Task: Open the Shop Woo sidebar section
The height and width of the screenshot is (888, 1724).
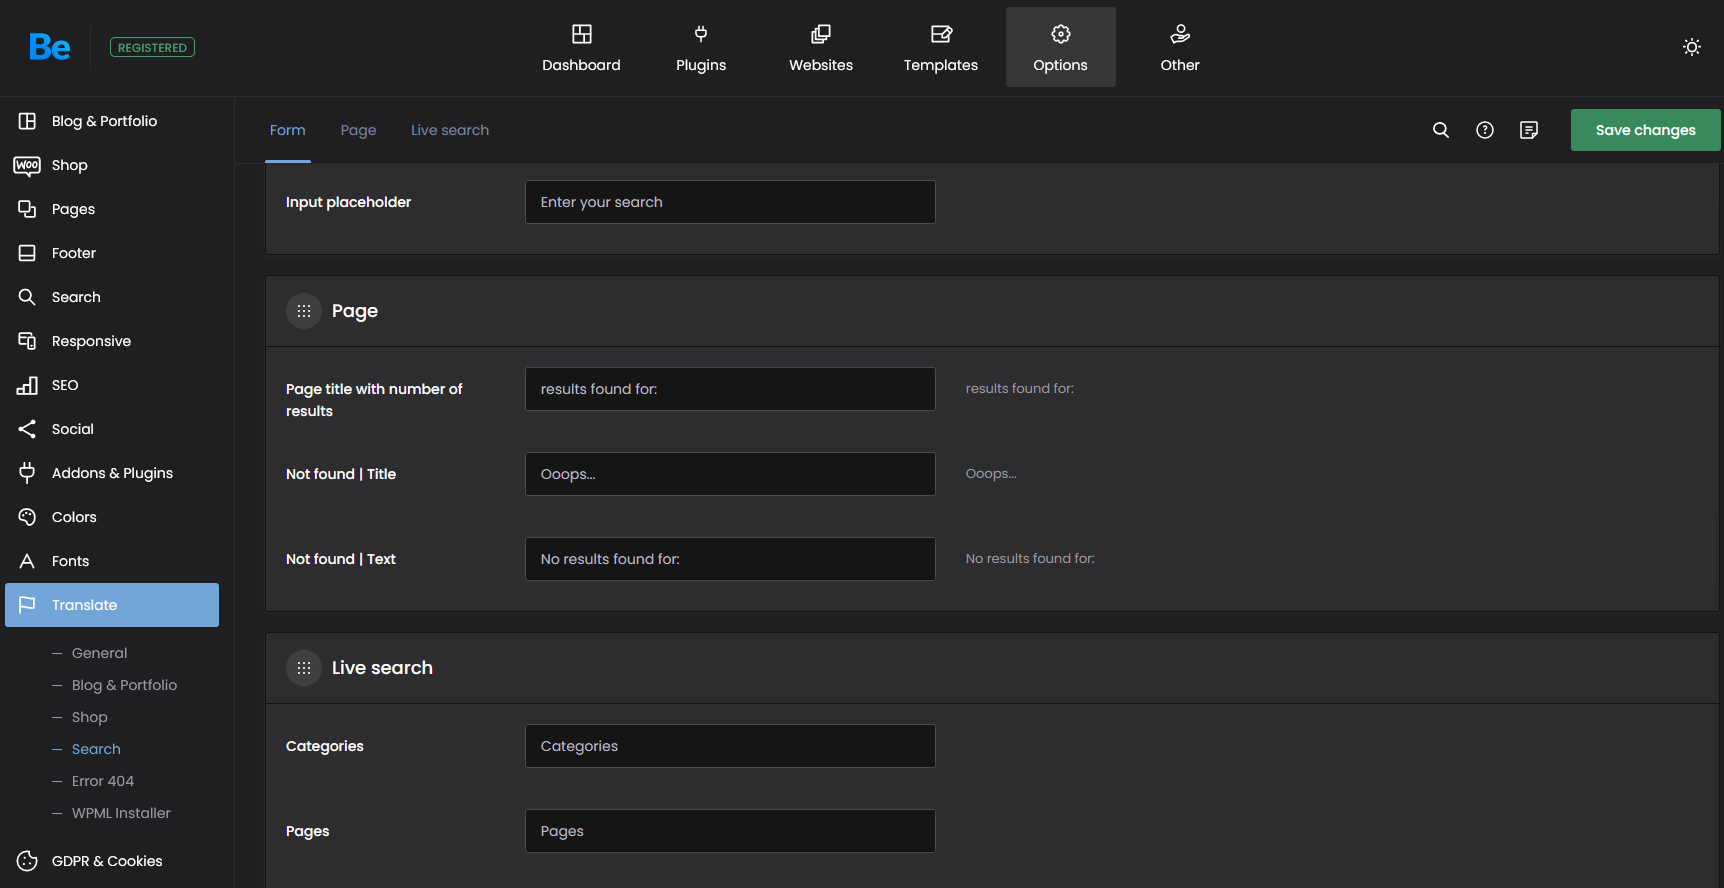Action: tap(112, 165)
